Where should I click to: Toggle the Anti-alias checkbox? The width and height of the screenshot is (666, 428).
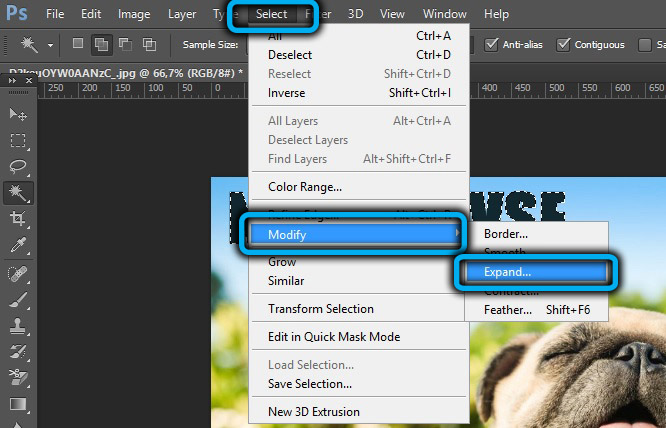click(491, 44)
